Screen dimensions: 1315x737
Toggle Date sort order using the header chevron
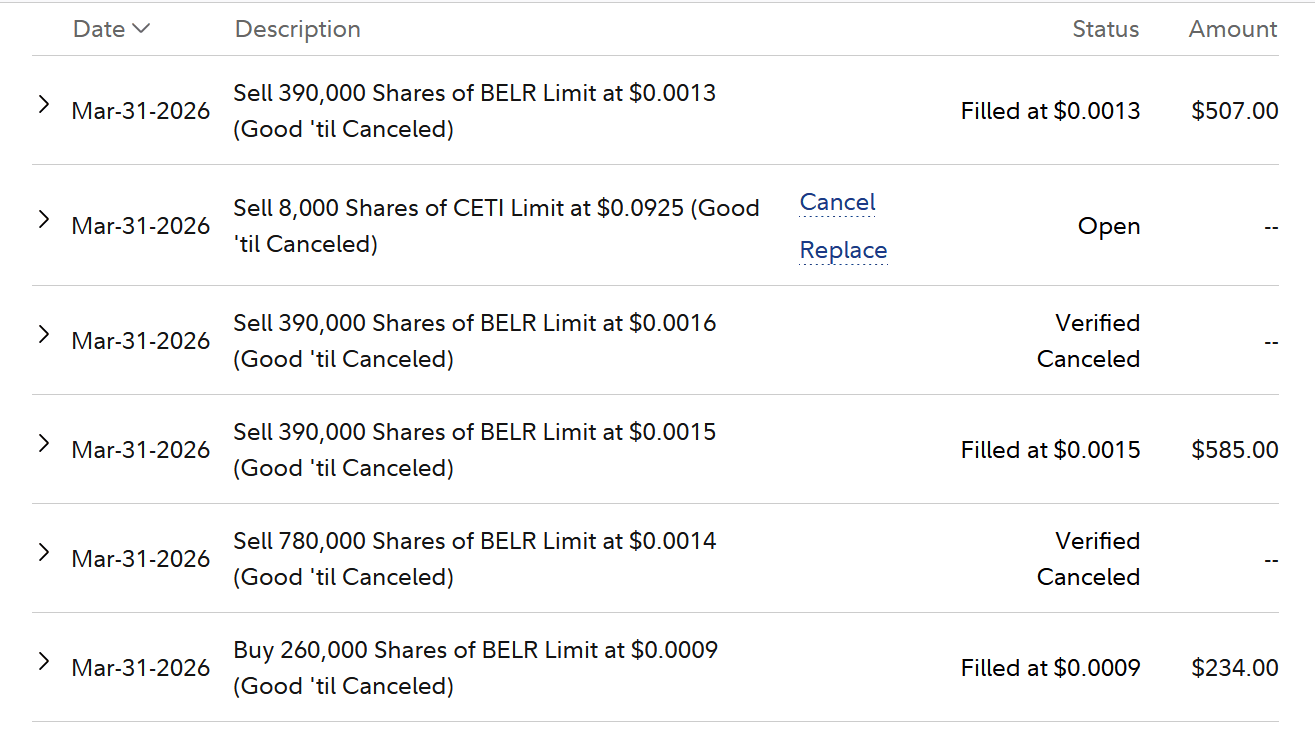point(140,29)
